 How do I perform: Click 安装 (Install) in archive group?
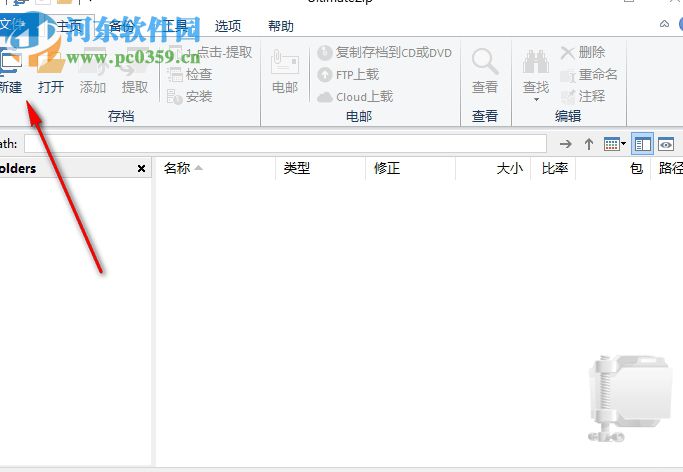190,96
